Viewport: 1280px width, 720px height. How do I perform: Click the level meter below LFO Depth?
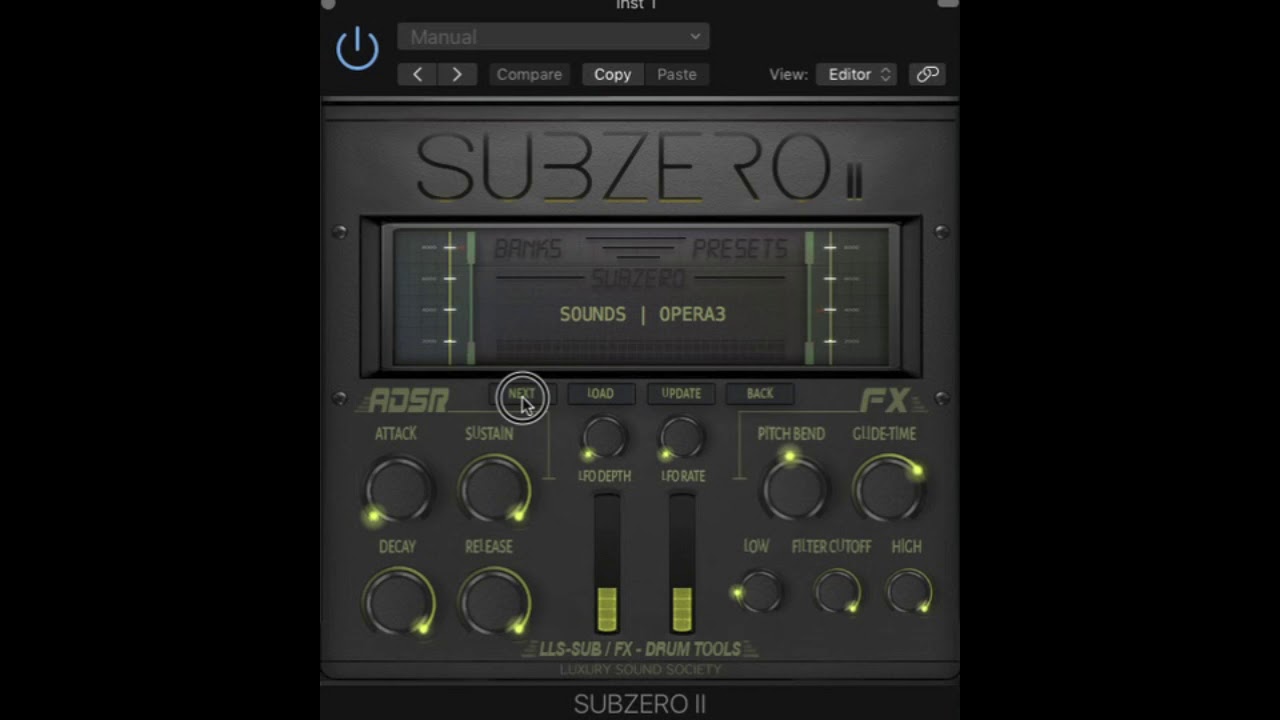coord(607,565)
